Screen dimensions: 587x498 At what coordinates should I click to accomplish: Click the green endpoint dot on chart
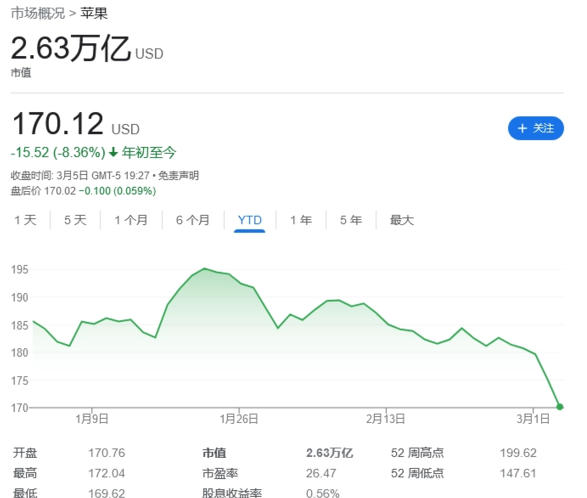(560, 407)
